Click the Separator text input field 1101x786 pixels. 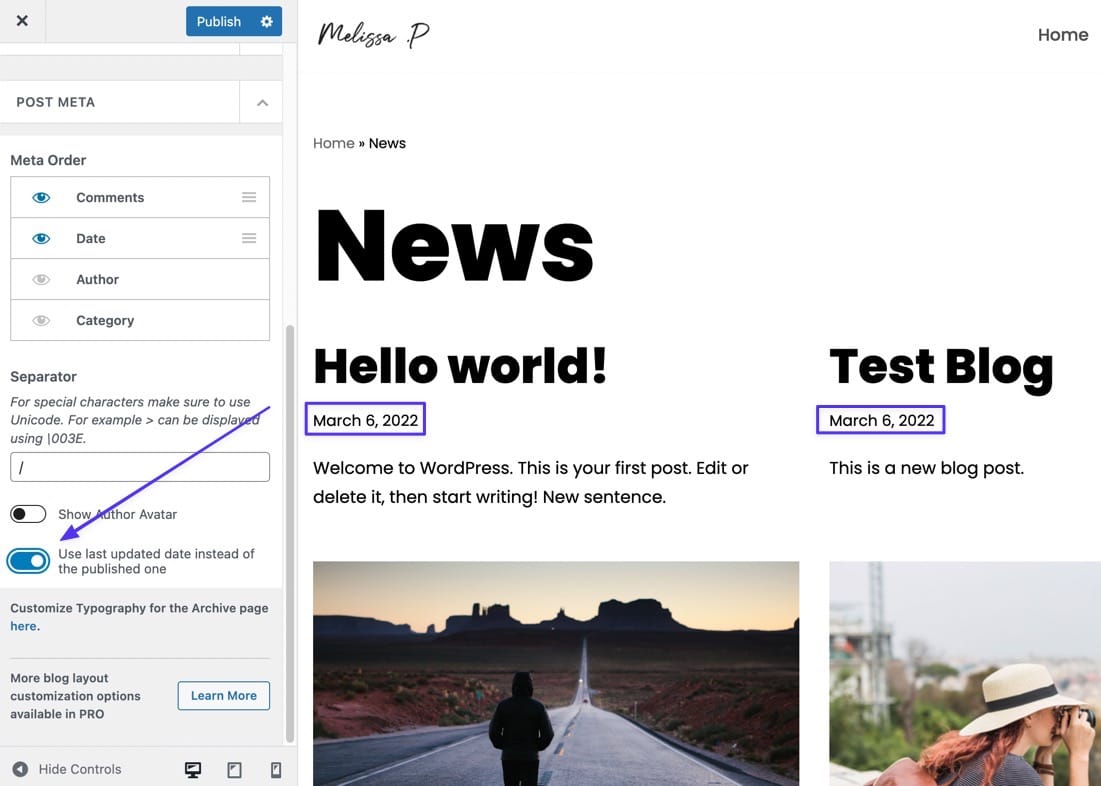click(140, 467)
